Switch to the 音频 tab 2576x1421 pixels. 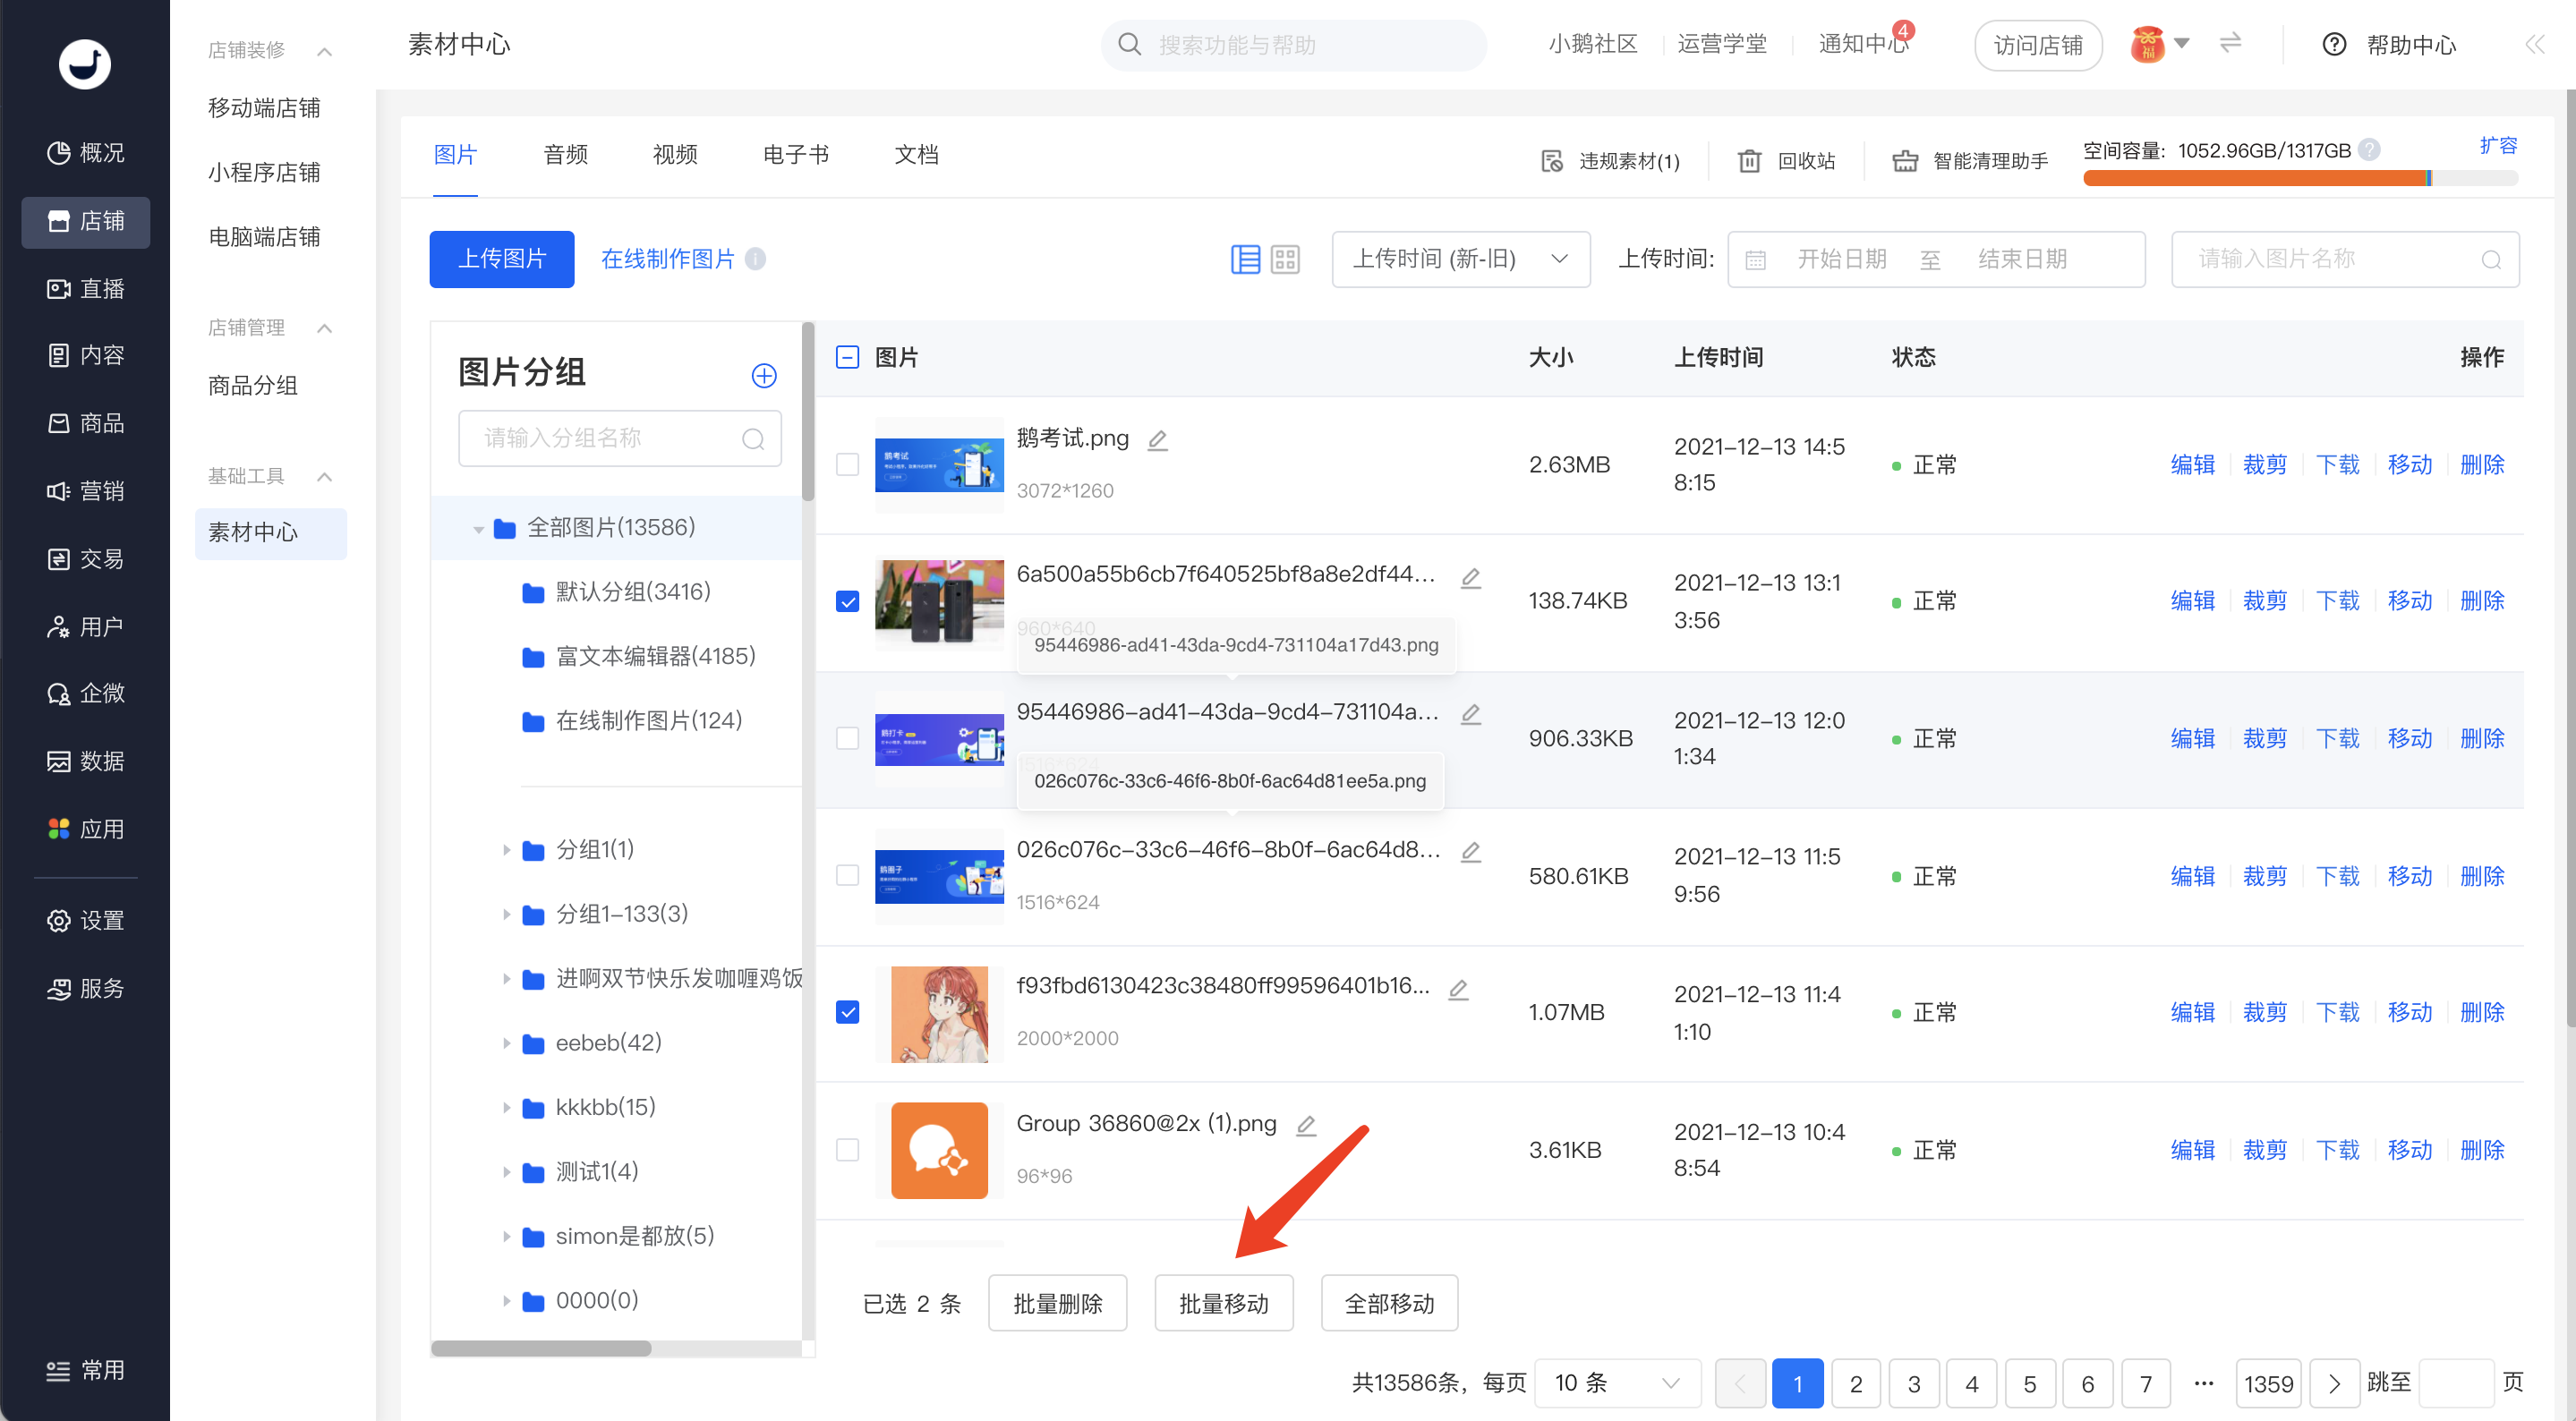[566, 155]
